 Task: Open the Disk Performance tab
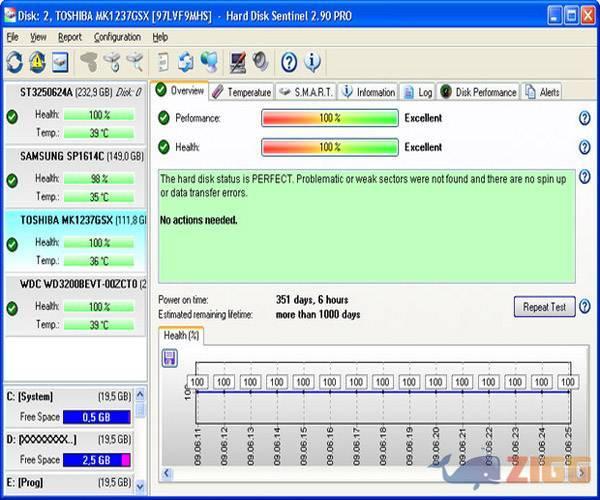pyautogui.click(x=478, y=92)
